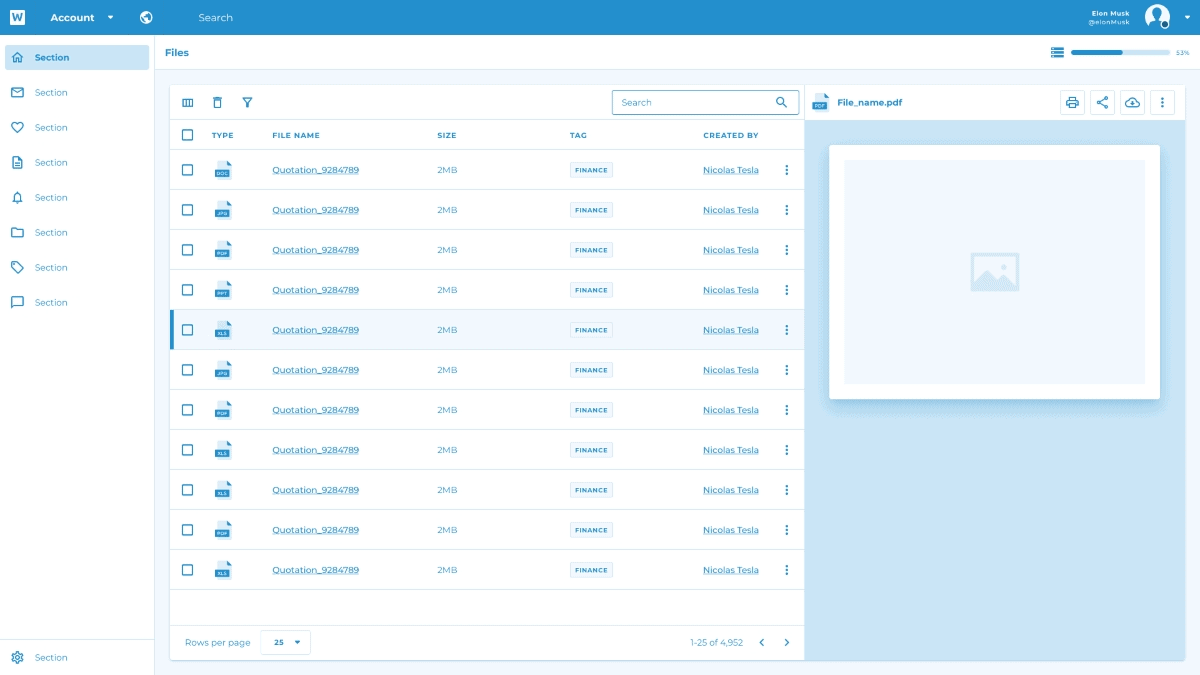Check the box for the DOC file row
The width and height of the screenshot is (1200, 675).
187,170
